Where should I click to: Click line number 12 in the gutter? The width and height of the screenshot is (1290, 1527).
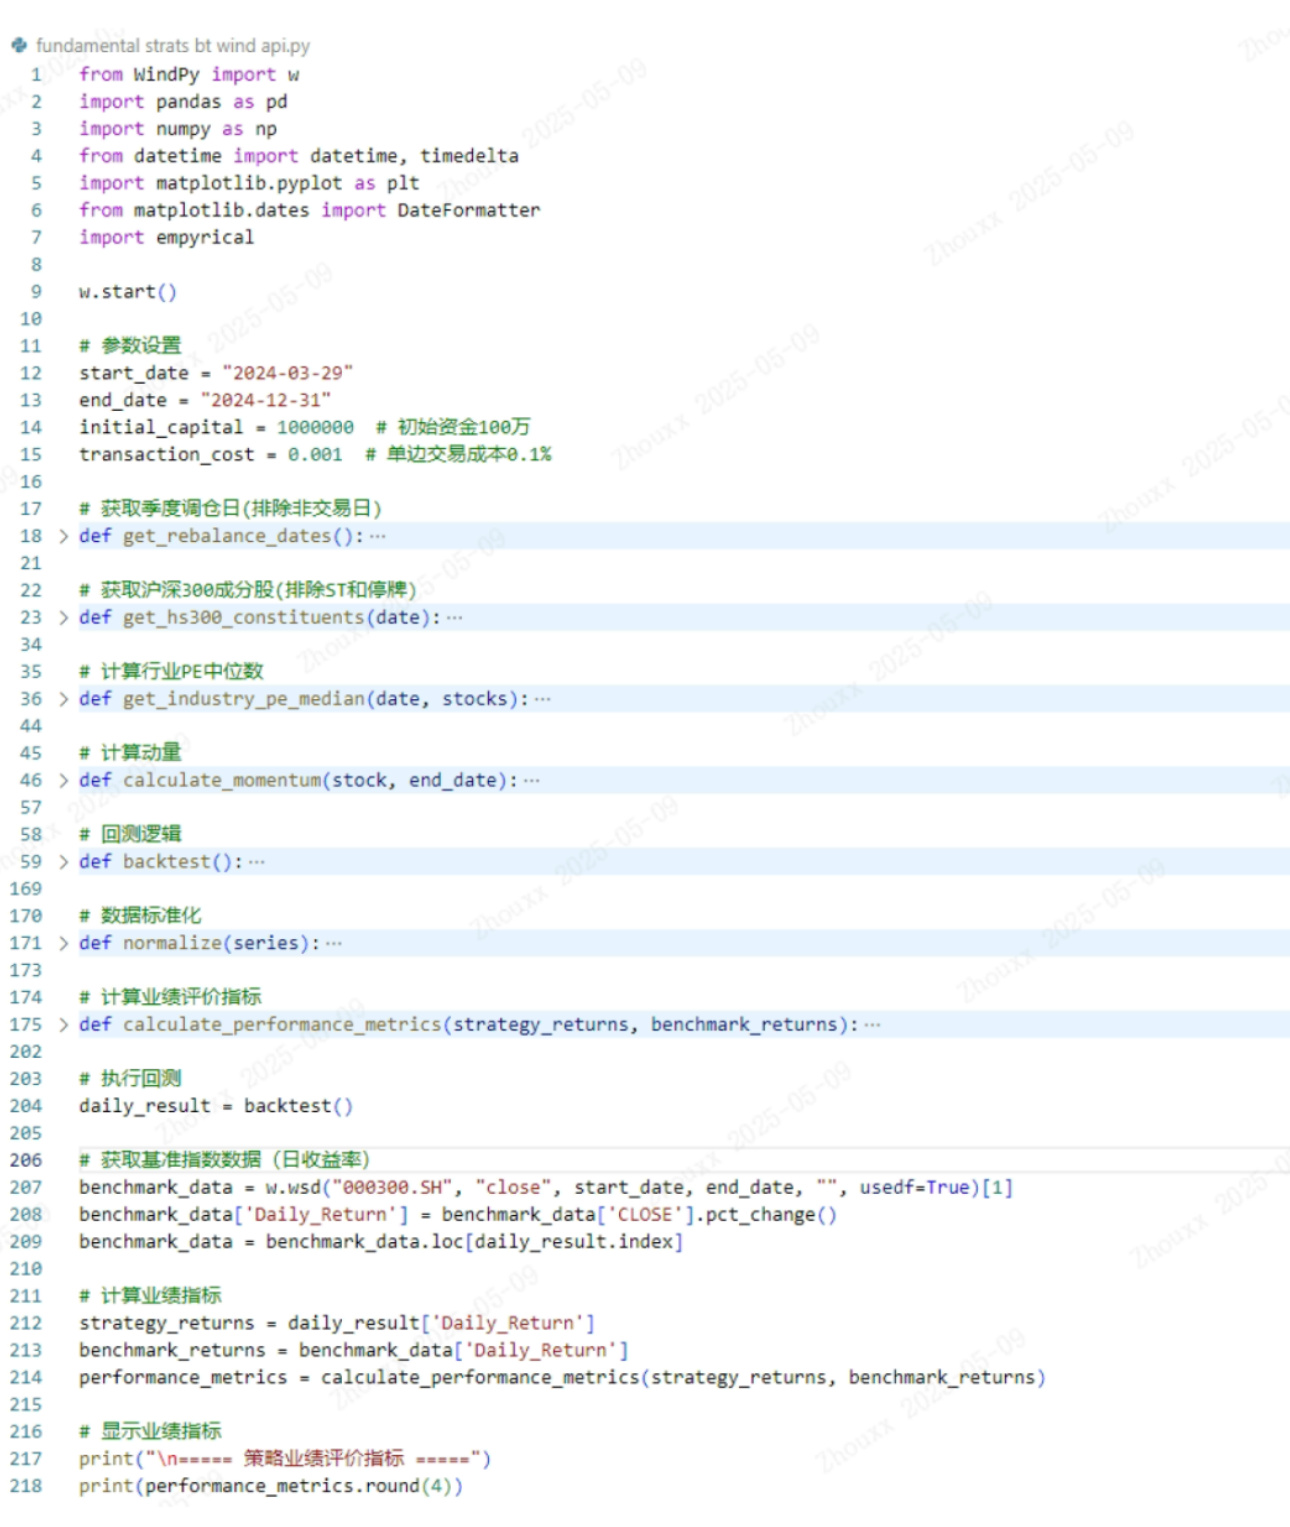(31, 373)
